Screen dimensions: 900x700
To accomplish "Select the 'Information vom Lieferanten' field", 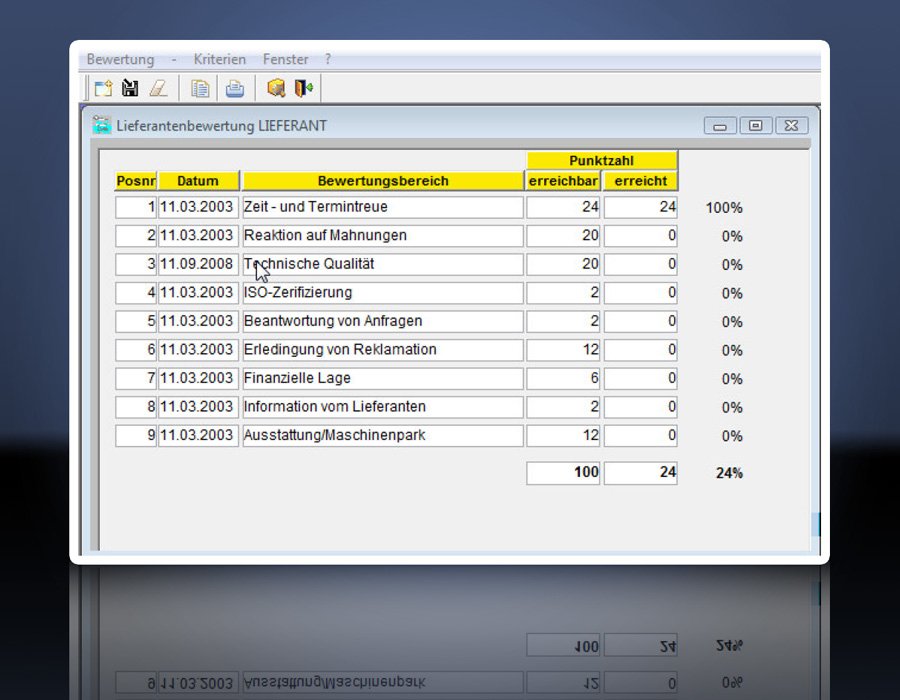I will point(383,407).
